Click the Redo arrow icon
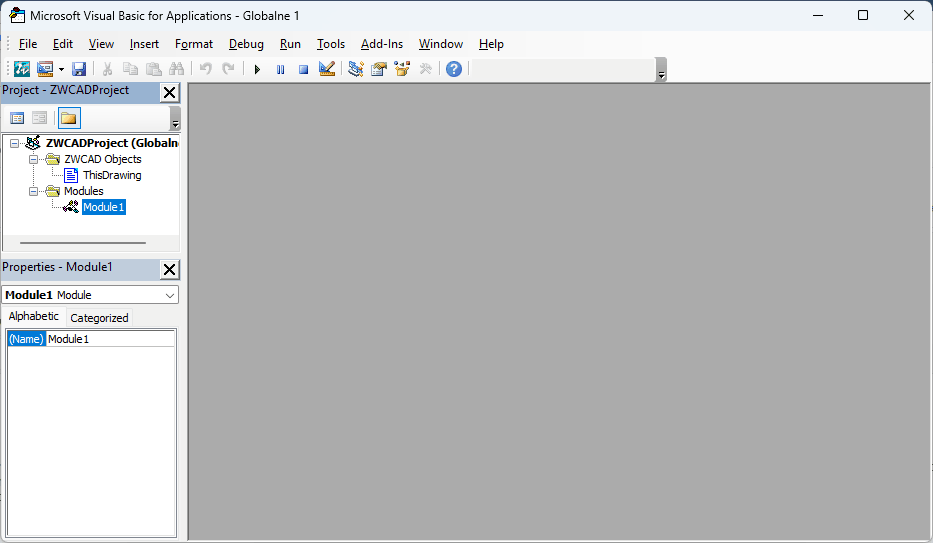 click(228, 69)
